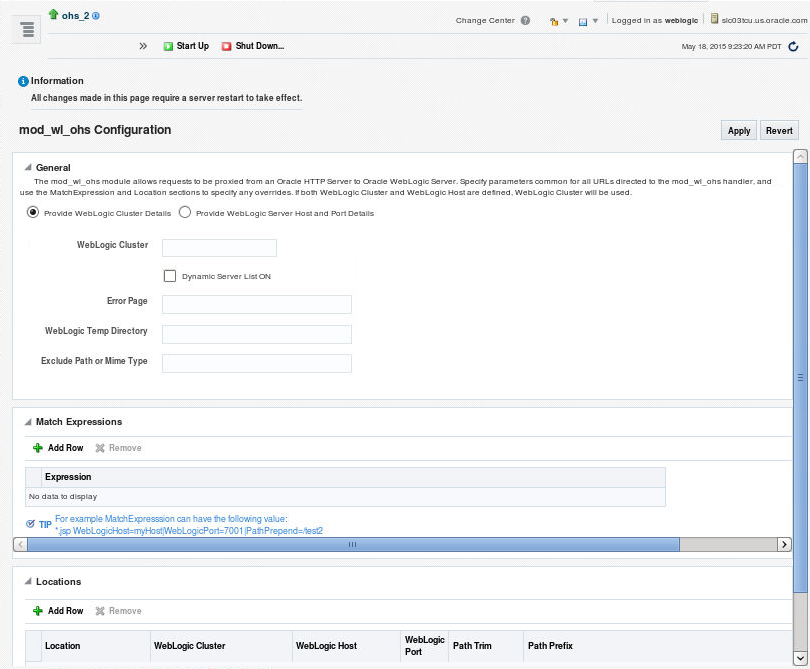Click the horizontal scrollbar thumb
Viewport: 810px width, 669px height.
click(x=353, y=544)
